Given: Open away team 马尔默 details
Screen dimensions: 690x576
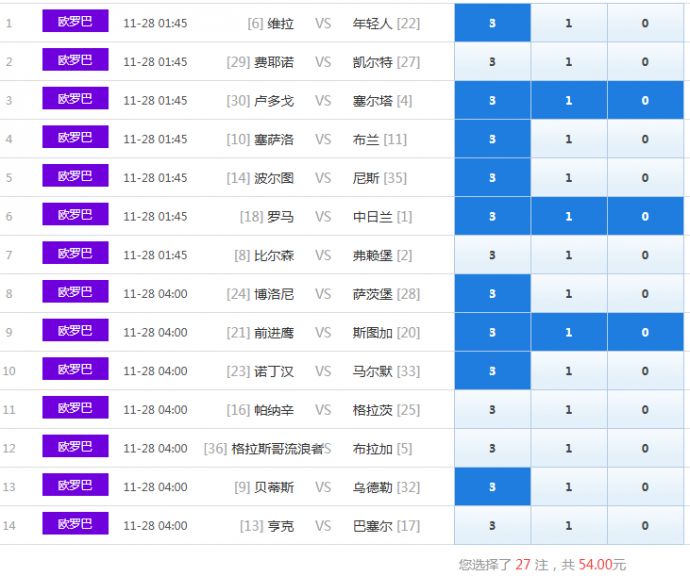Looking at the screenshot, I should (374, 371).
